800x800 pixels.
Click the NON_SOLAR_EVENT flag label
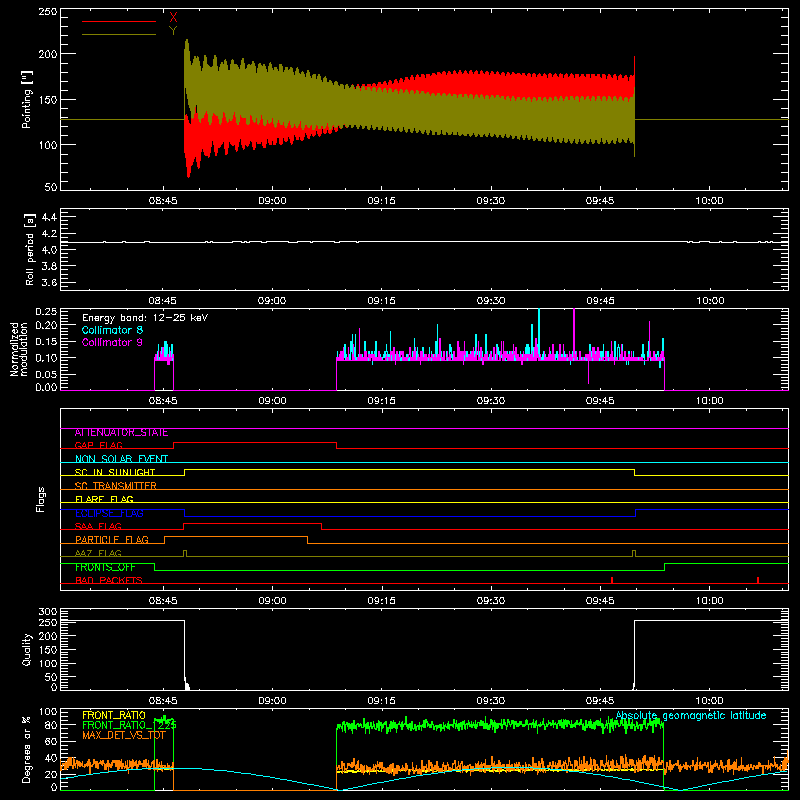[121, 459]
